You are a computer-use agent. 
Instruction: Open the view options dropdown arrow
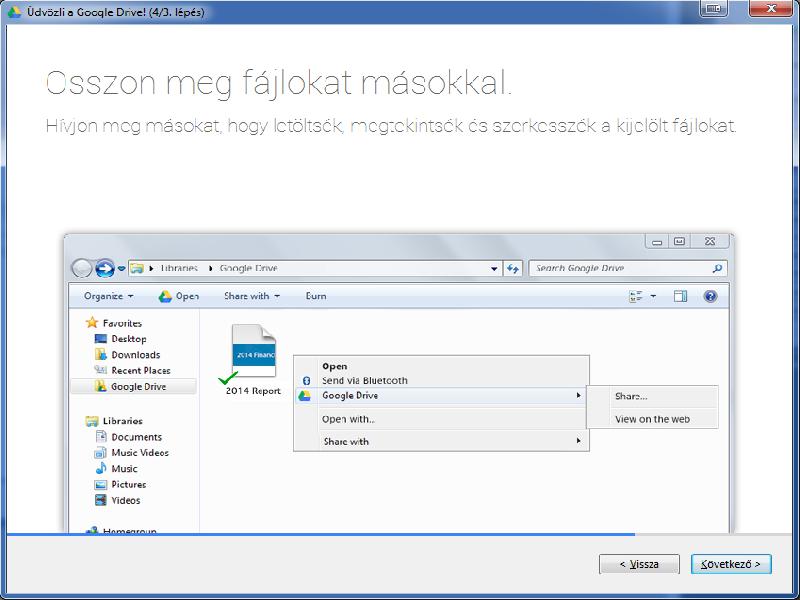coord(653,296)
